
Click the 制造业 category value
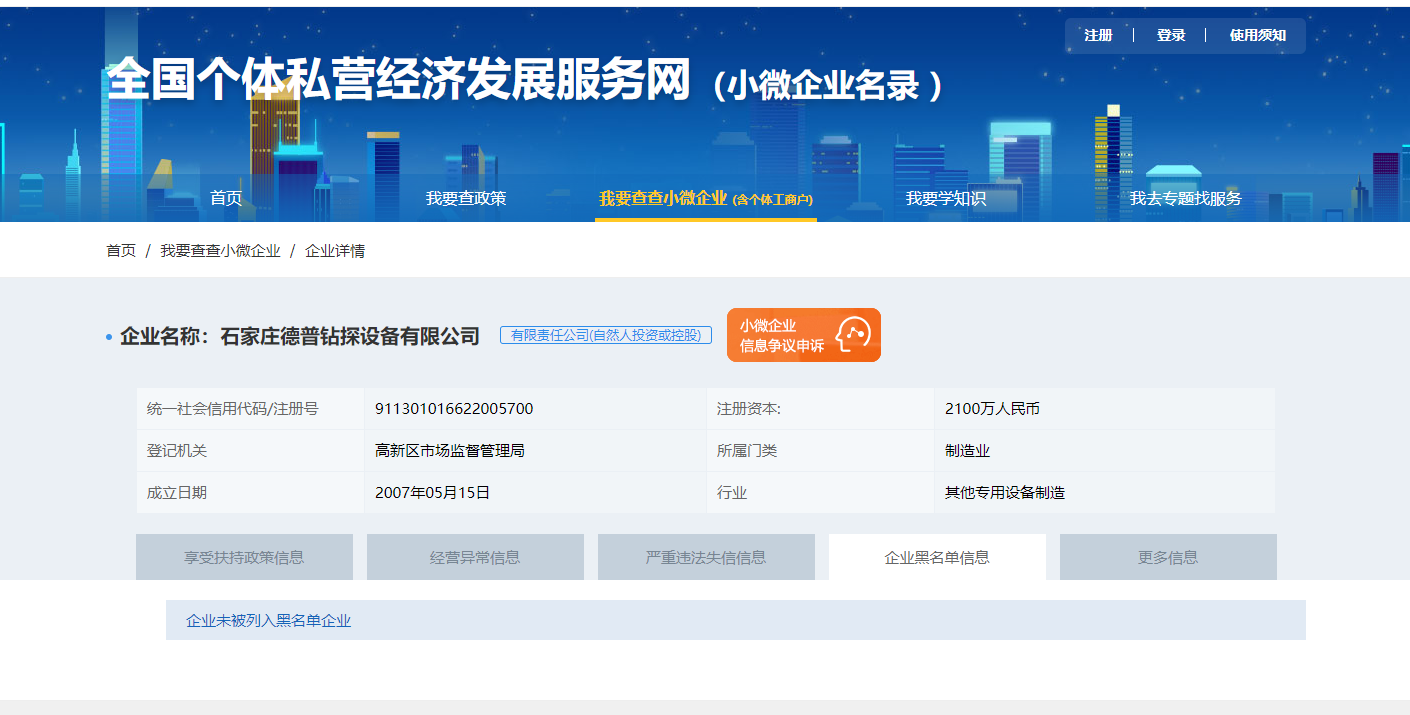tap(967, 451)
